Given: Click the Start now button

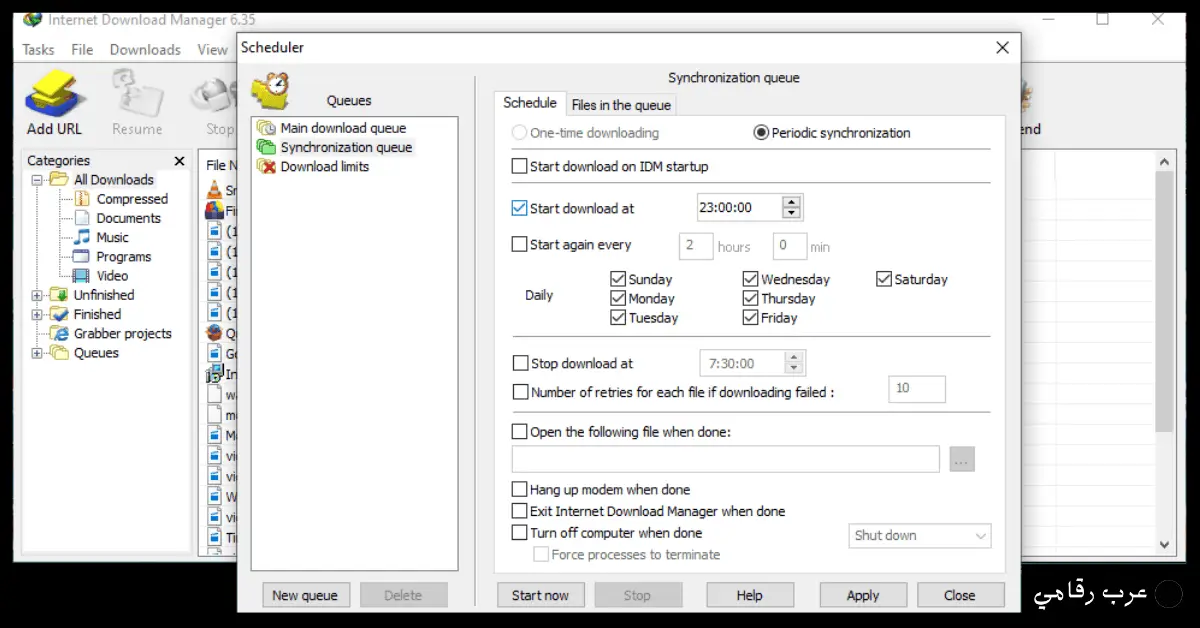Looking at the screenshot, I should coord(540,595).
